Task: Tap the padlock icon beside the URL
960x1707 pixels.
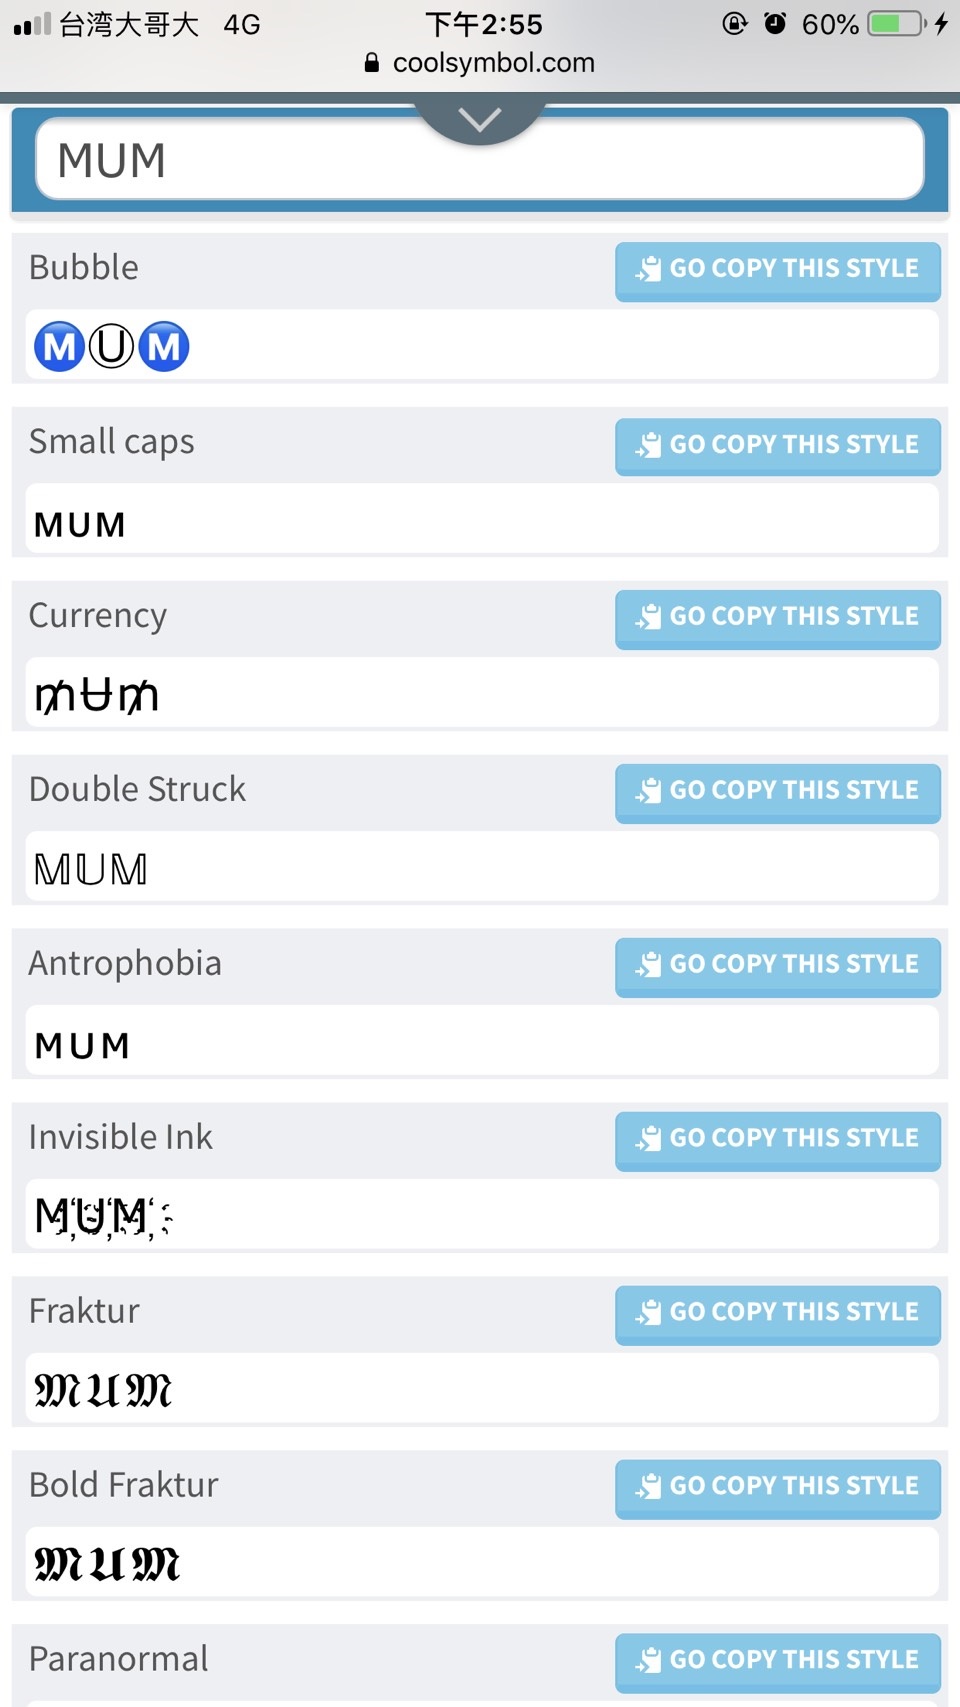Action: [x=372, y=63]
